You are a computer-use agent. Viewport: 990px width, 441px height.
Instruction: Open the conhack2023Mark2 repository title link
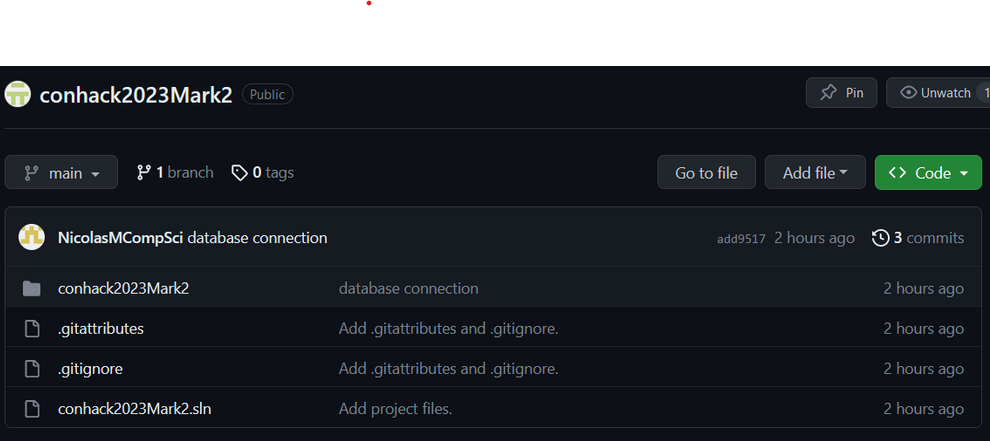136,95
